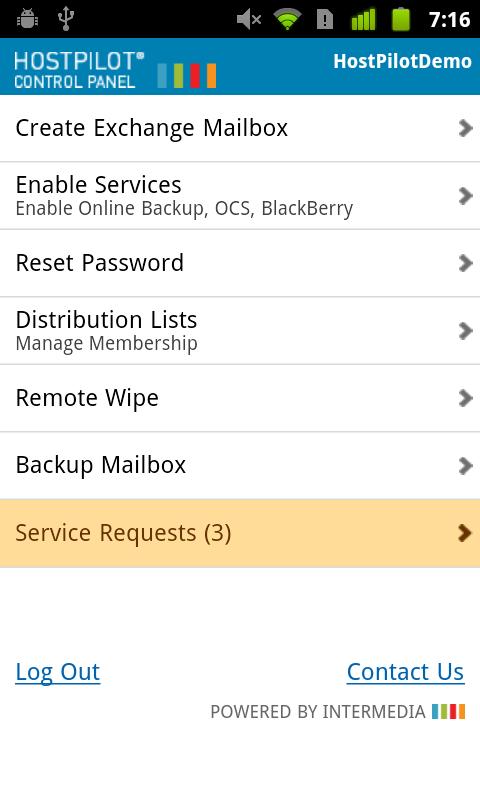The height and width of the screenshot is (800, 480).
Task: Click the Contact Us link
Action: click(406, 672)
